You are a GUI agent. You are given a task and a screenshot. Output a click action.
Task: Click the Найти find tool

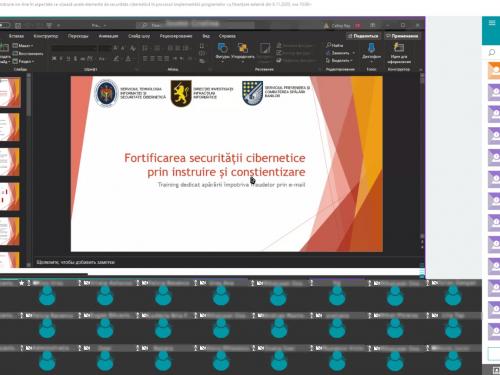coord(335,45)
